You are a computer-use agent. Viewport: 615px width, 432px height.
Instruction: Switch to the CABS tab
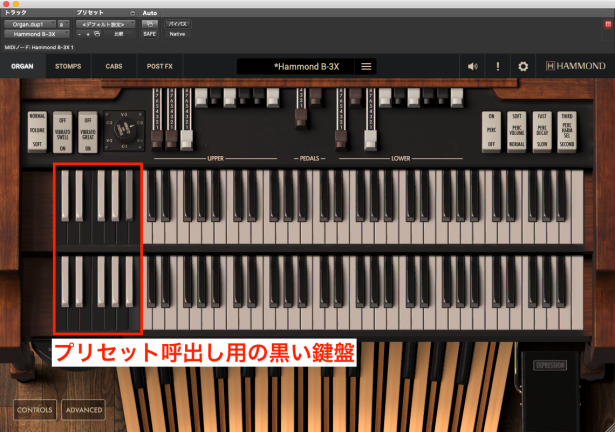[x=114, y=66]
